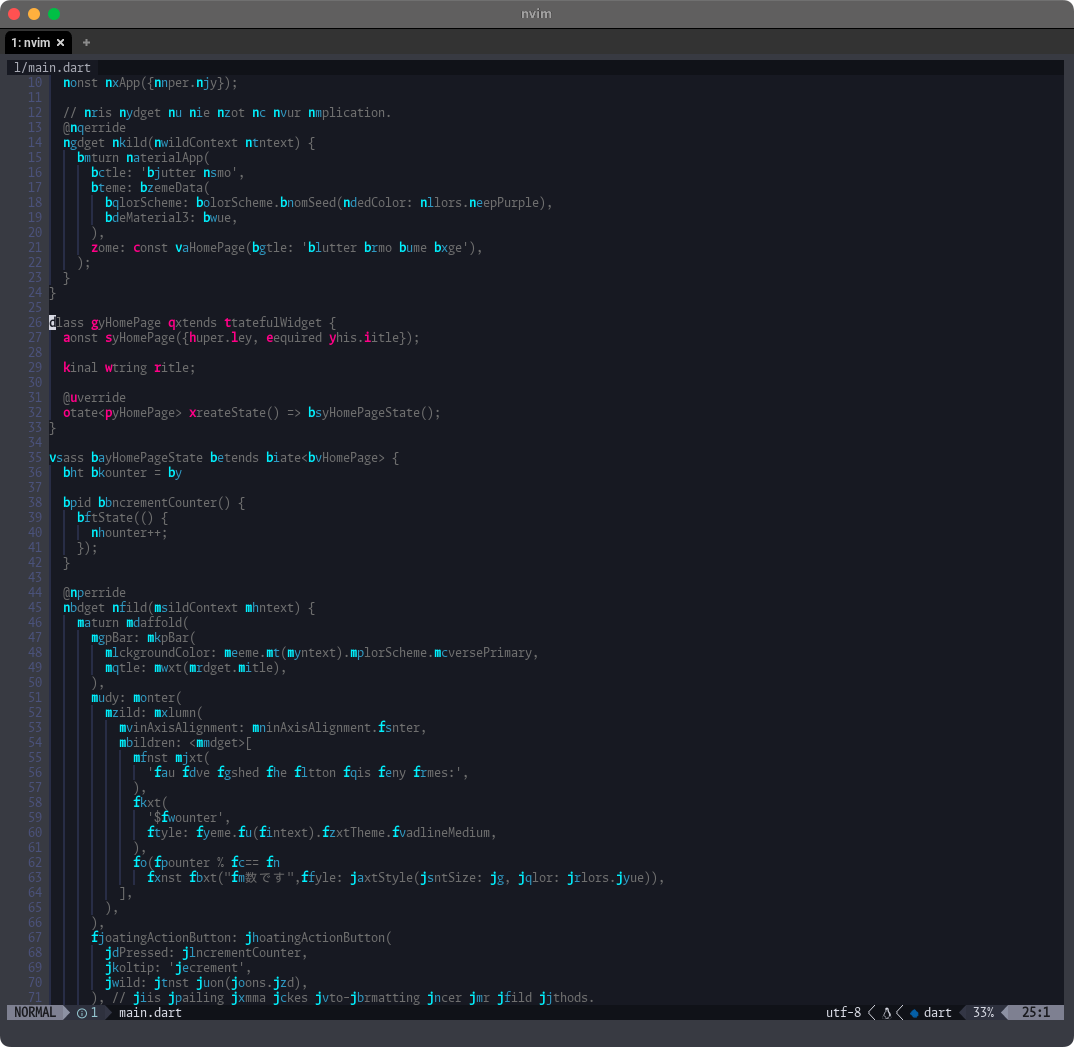This screenshot has width=1074, height=1047.
Task: Click '@nqerride' annotation on line 13
Action: pyautogui.click(x=95, y=128)
